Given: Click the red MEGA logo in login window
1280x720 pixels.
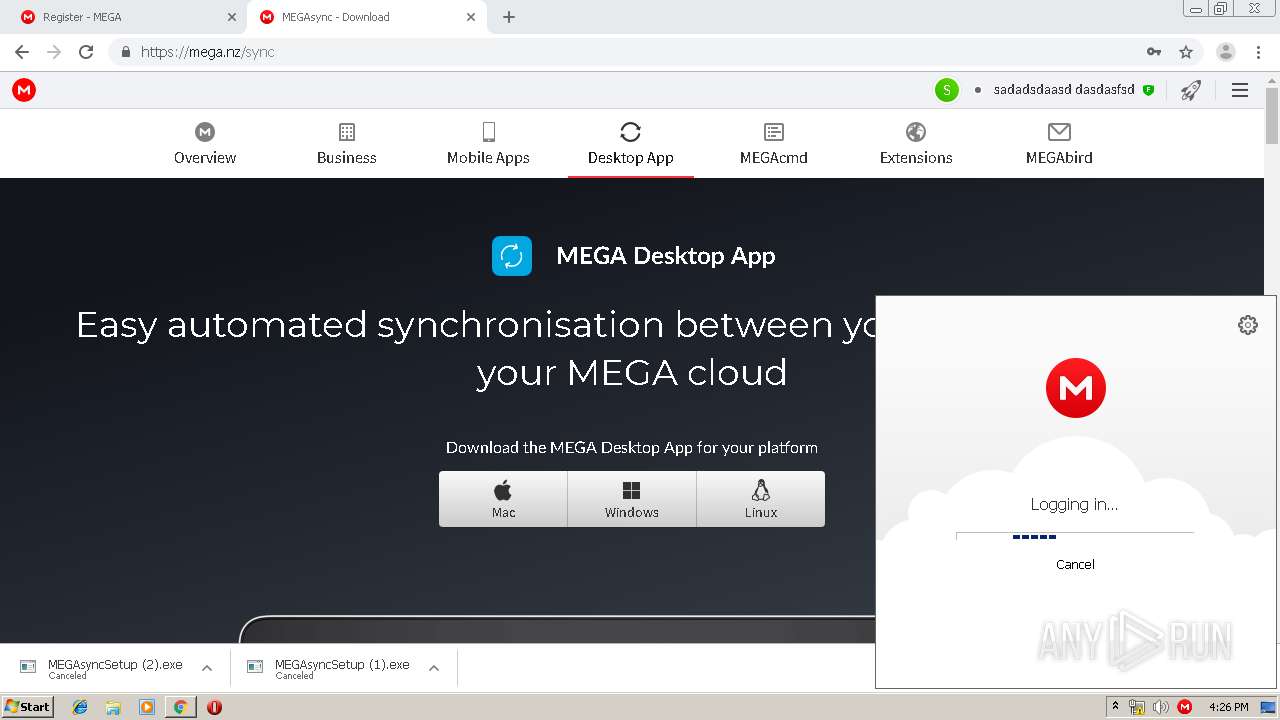Looking at the screenshot, I should (1076, 388).
